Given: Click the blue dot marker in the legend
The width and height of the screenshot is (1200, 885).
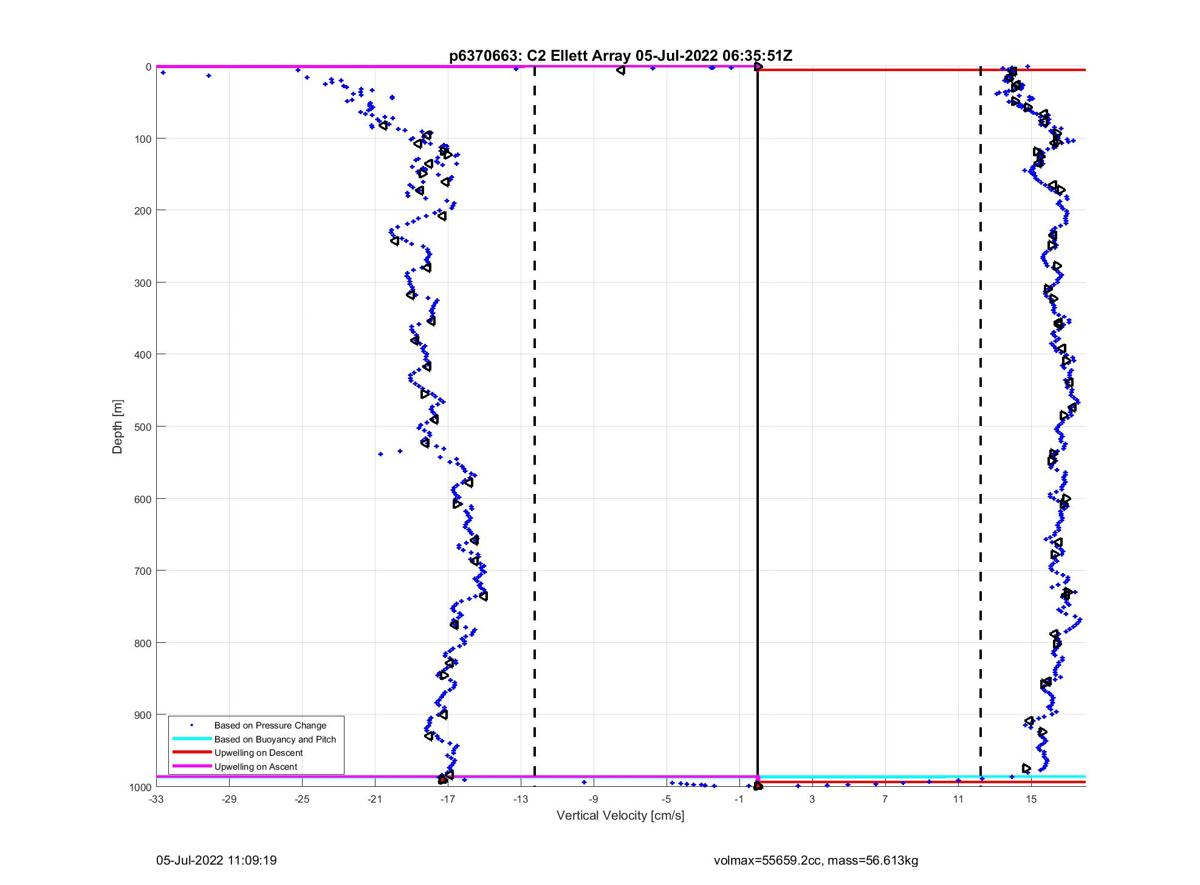Looking at the screenshot, I should click(x=191, y=725).
